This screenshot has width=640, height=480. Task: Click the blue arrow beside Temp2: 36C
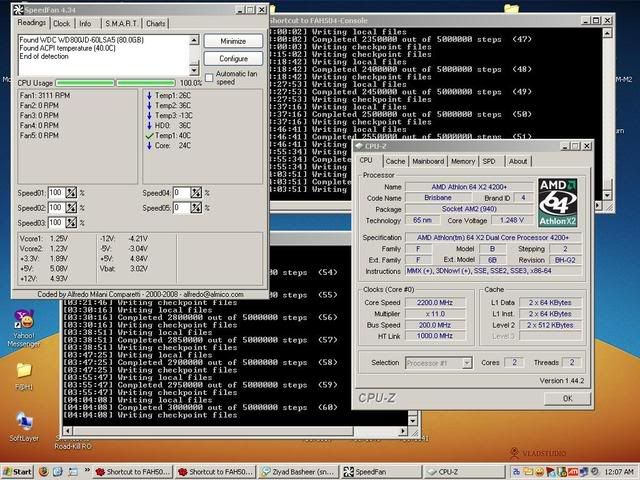tap(149, 105)
